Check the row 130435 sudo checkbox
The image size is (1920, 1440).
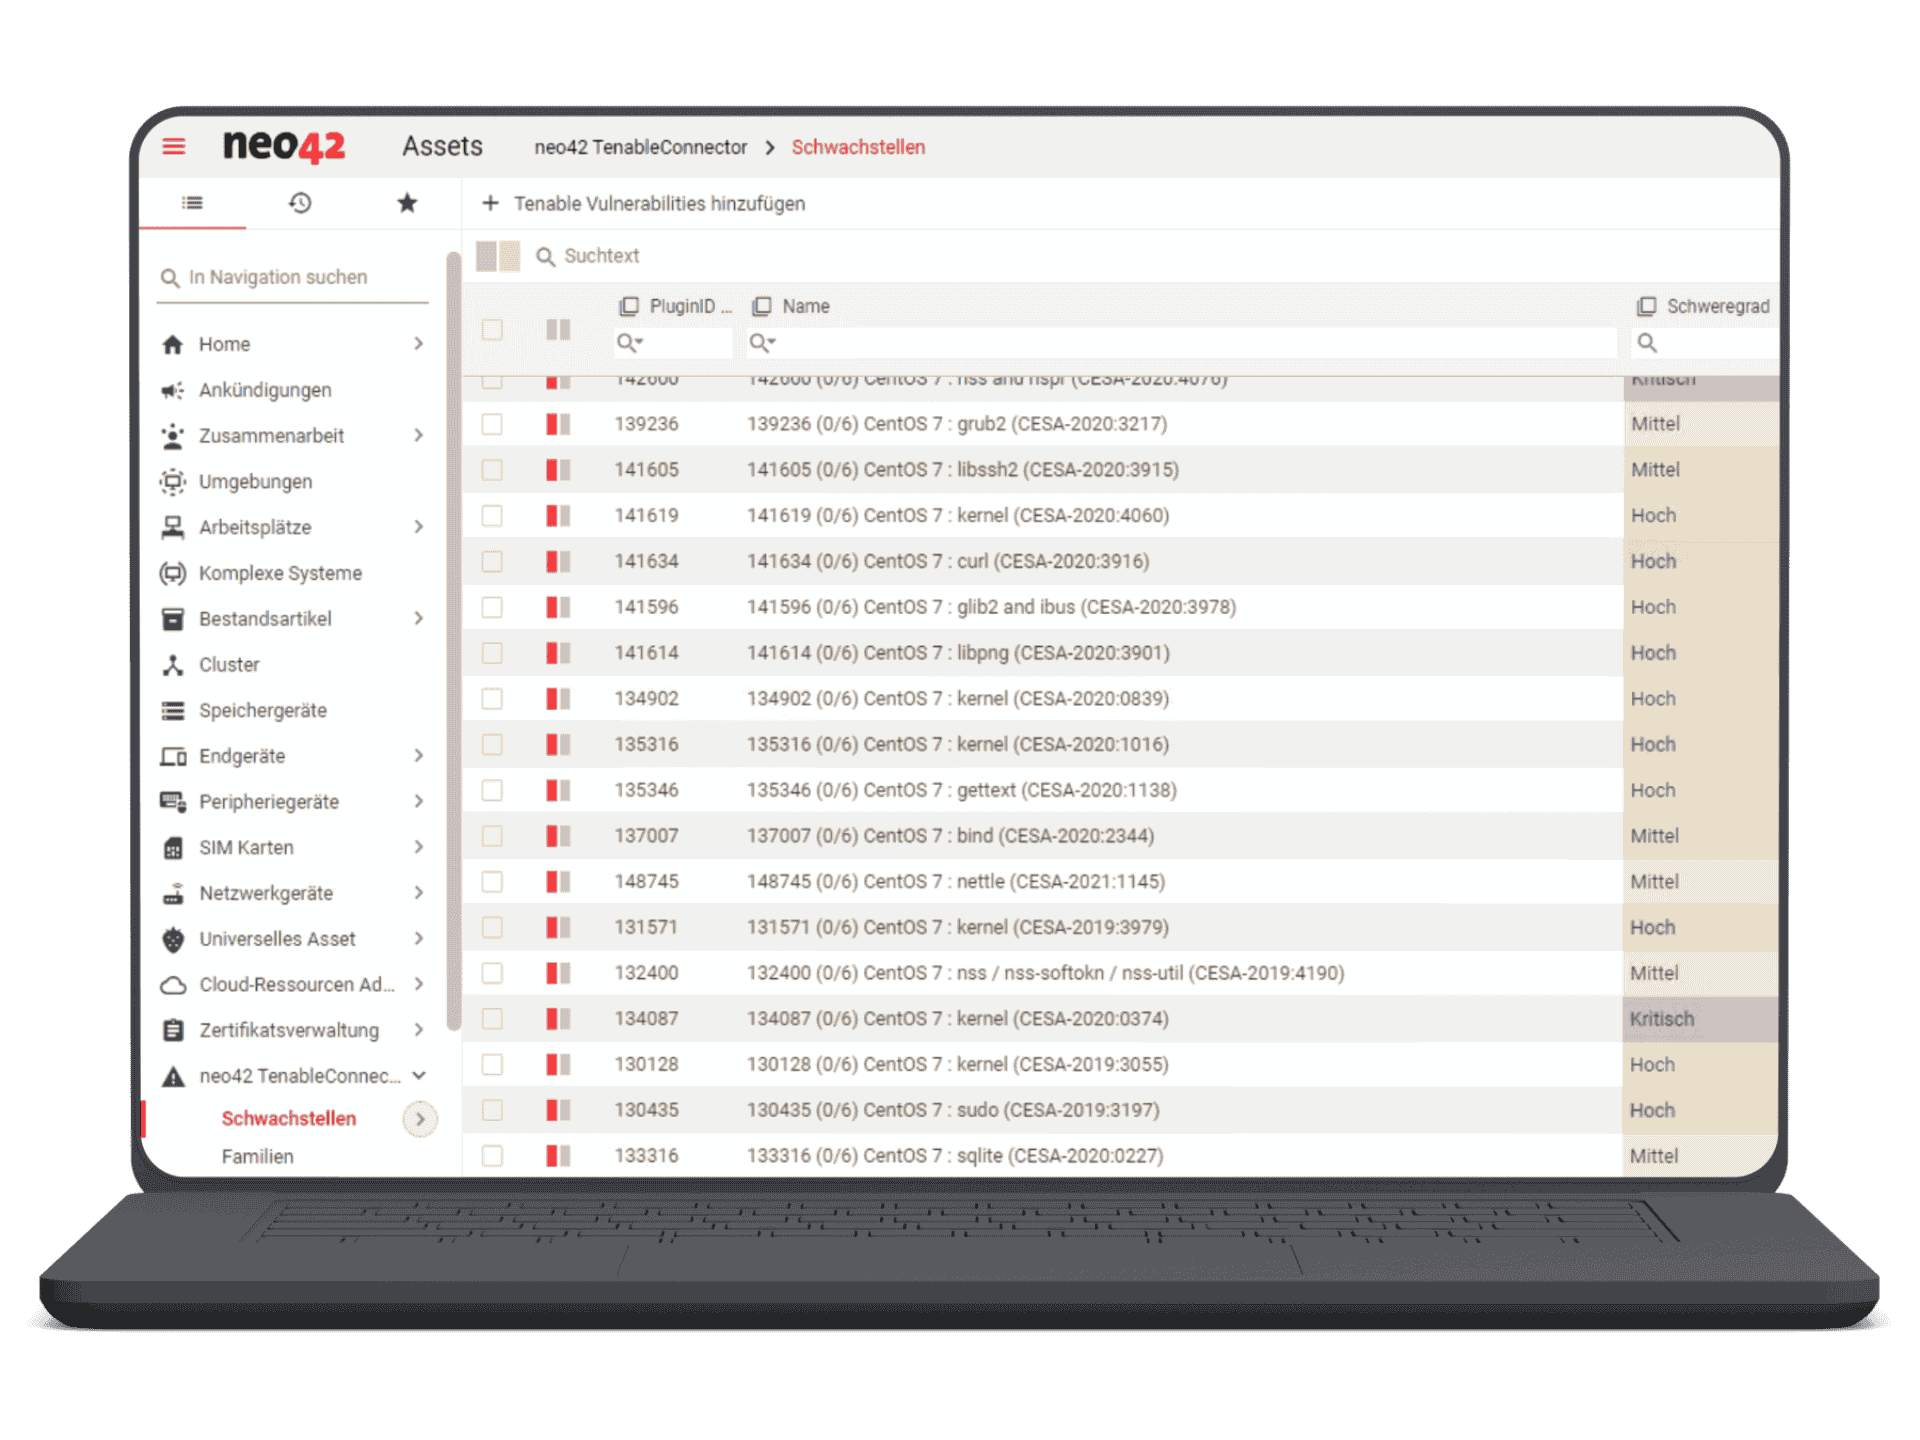click(x=492, y=1110)
